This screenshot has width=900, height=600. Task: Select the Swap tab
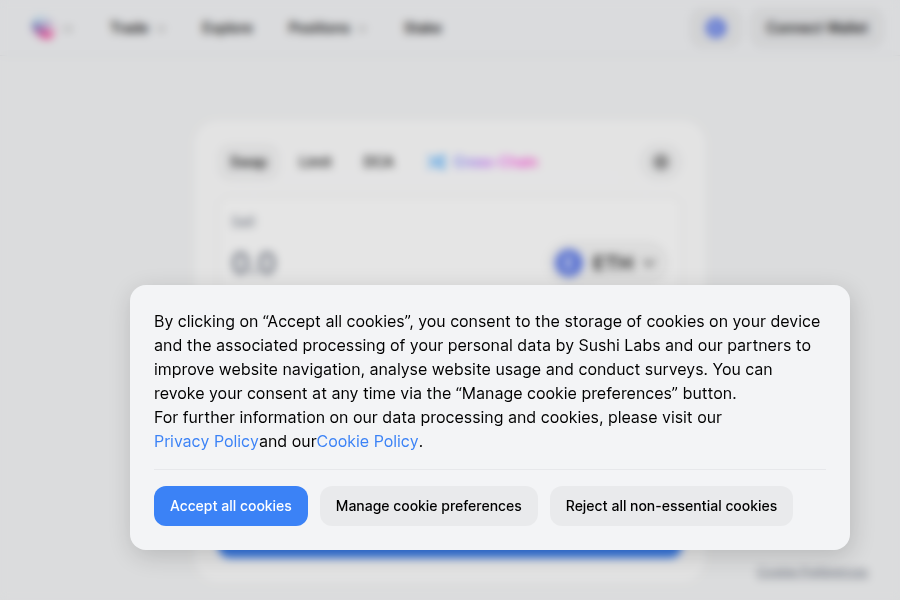point(248,161)
